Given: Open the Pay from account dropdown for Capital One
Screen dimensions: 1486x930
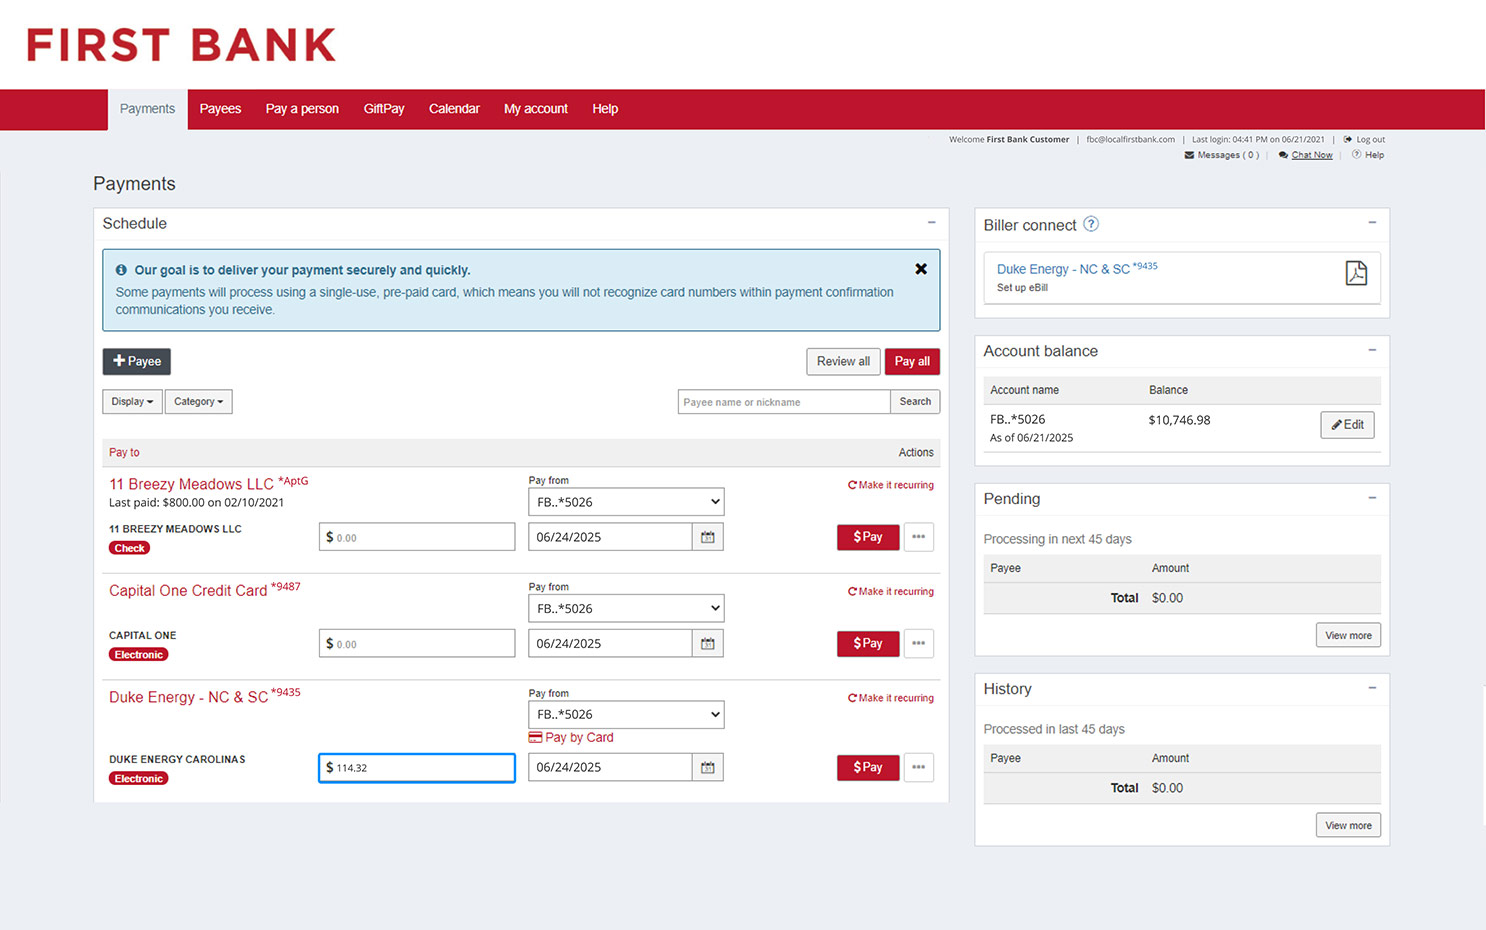Looking at the screenshot, I should click(626, 608).
